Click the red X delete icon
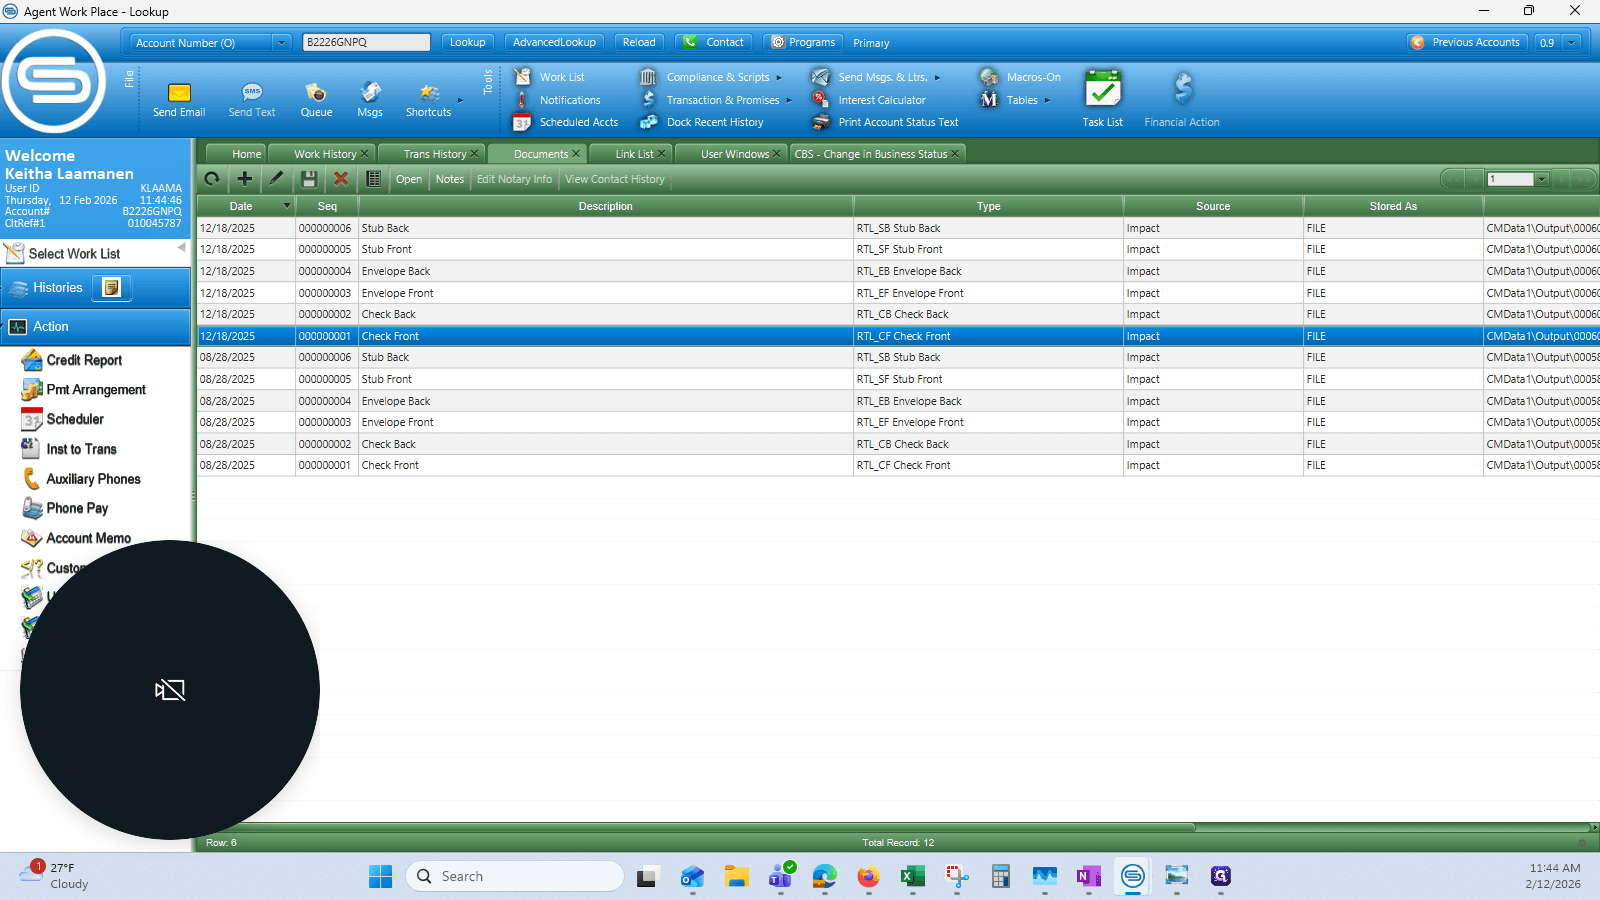 tap(341, 179)
